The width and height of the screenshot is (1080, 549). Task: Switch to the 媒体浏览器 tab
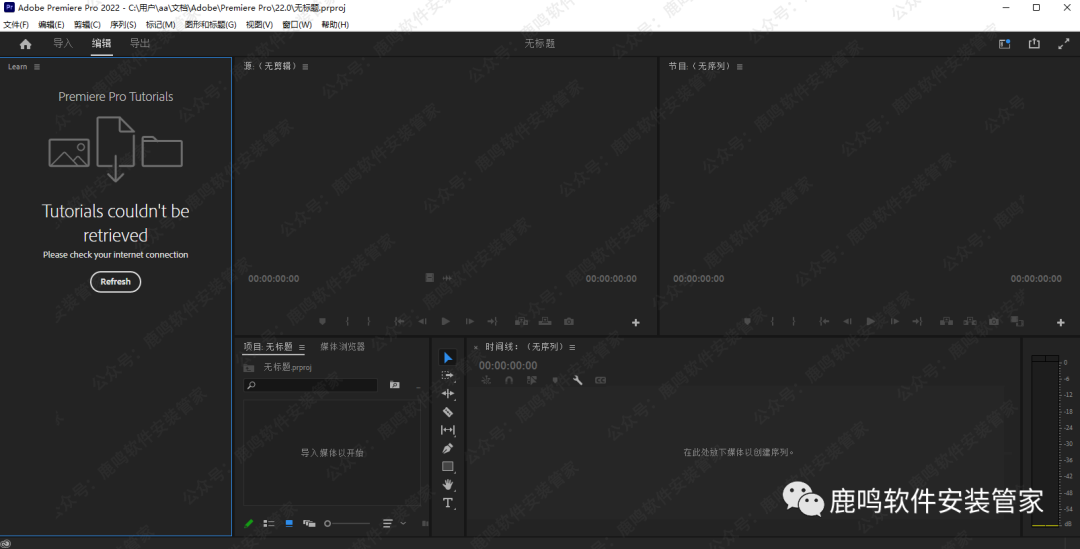tap(342, 347)
